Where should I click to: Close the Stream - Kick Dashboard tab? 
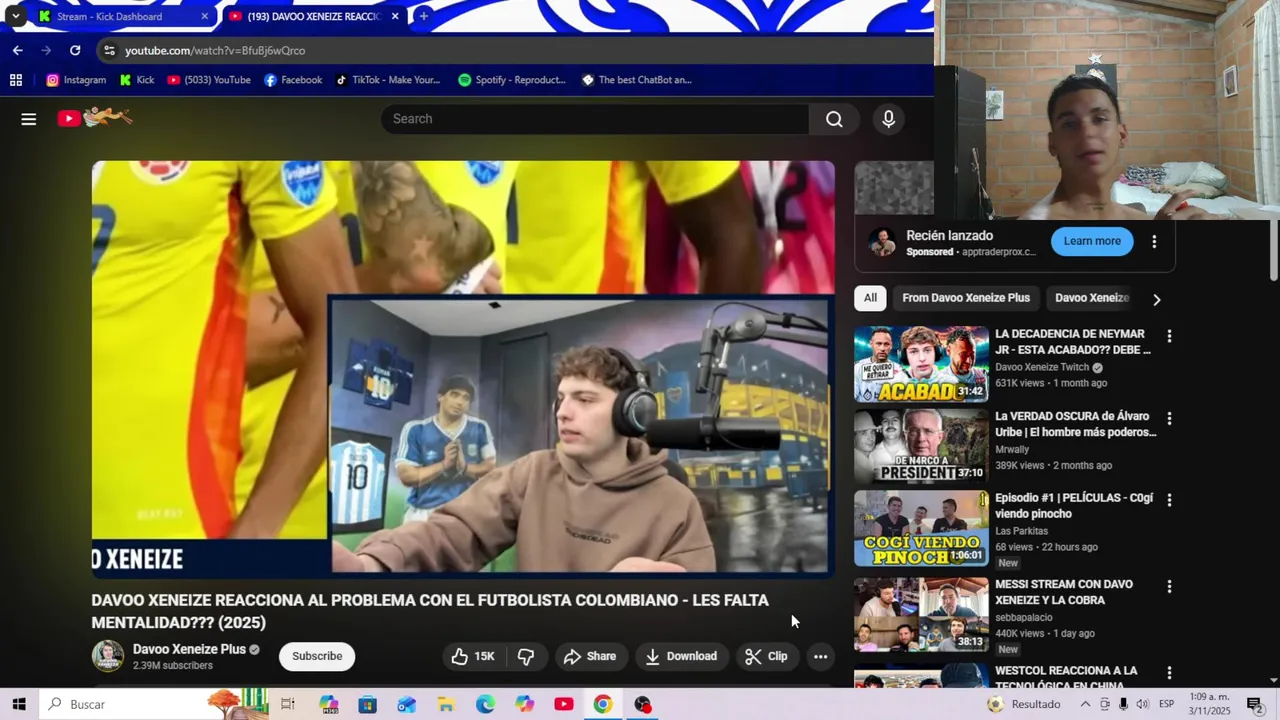point(204,16)
